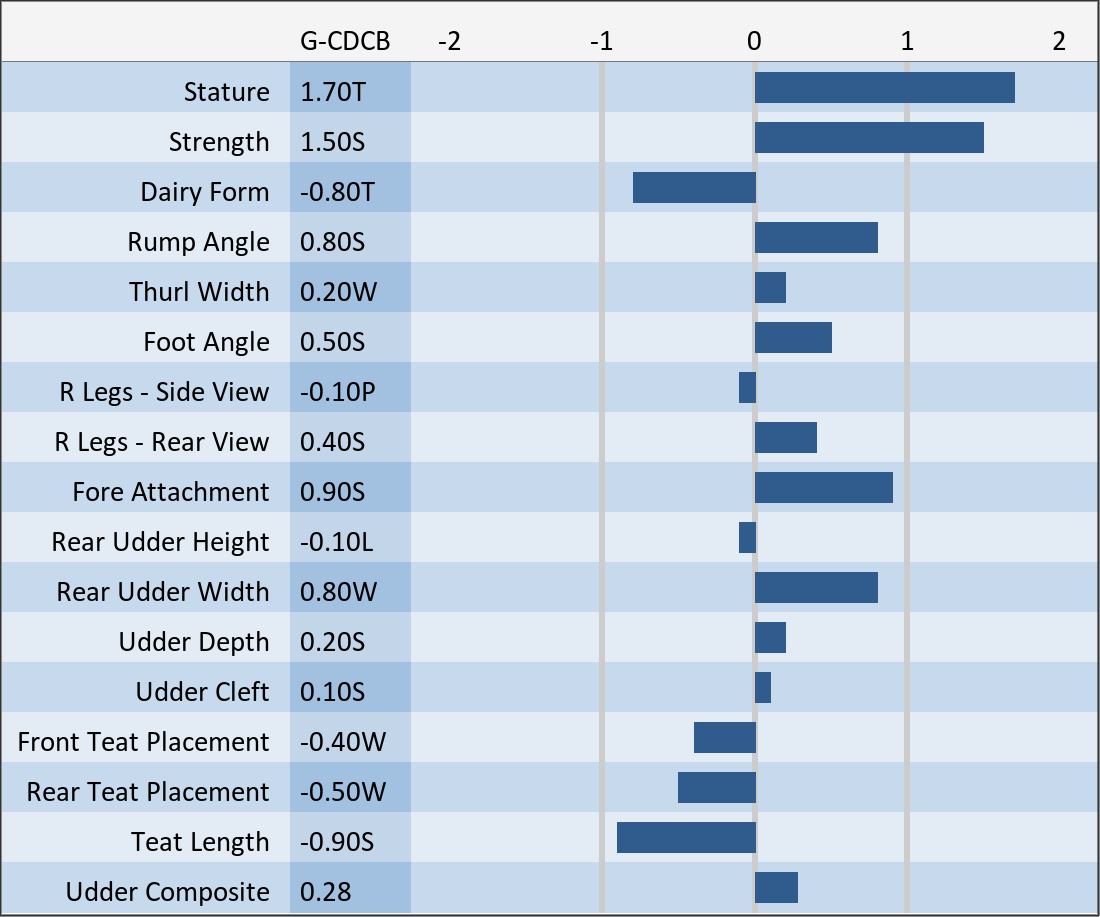The width and height of the screenshot is (1100, 917).
Task: Click the axis label 2 in the header
Action: pos(1058,41)
